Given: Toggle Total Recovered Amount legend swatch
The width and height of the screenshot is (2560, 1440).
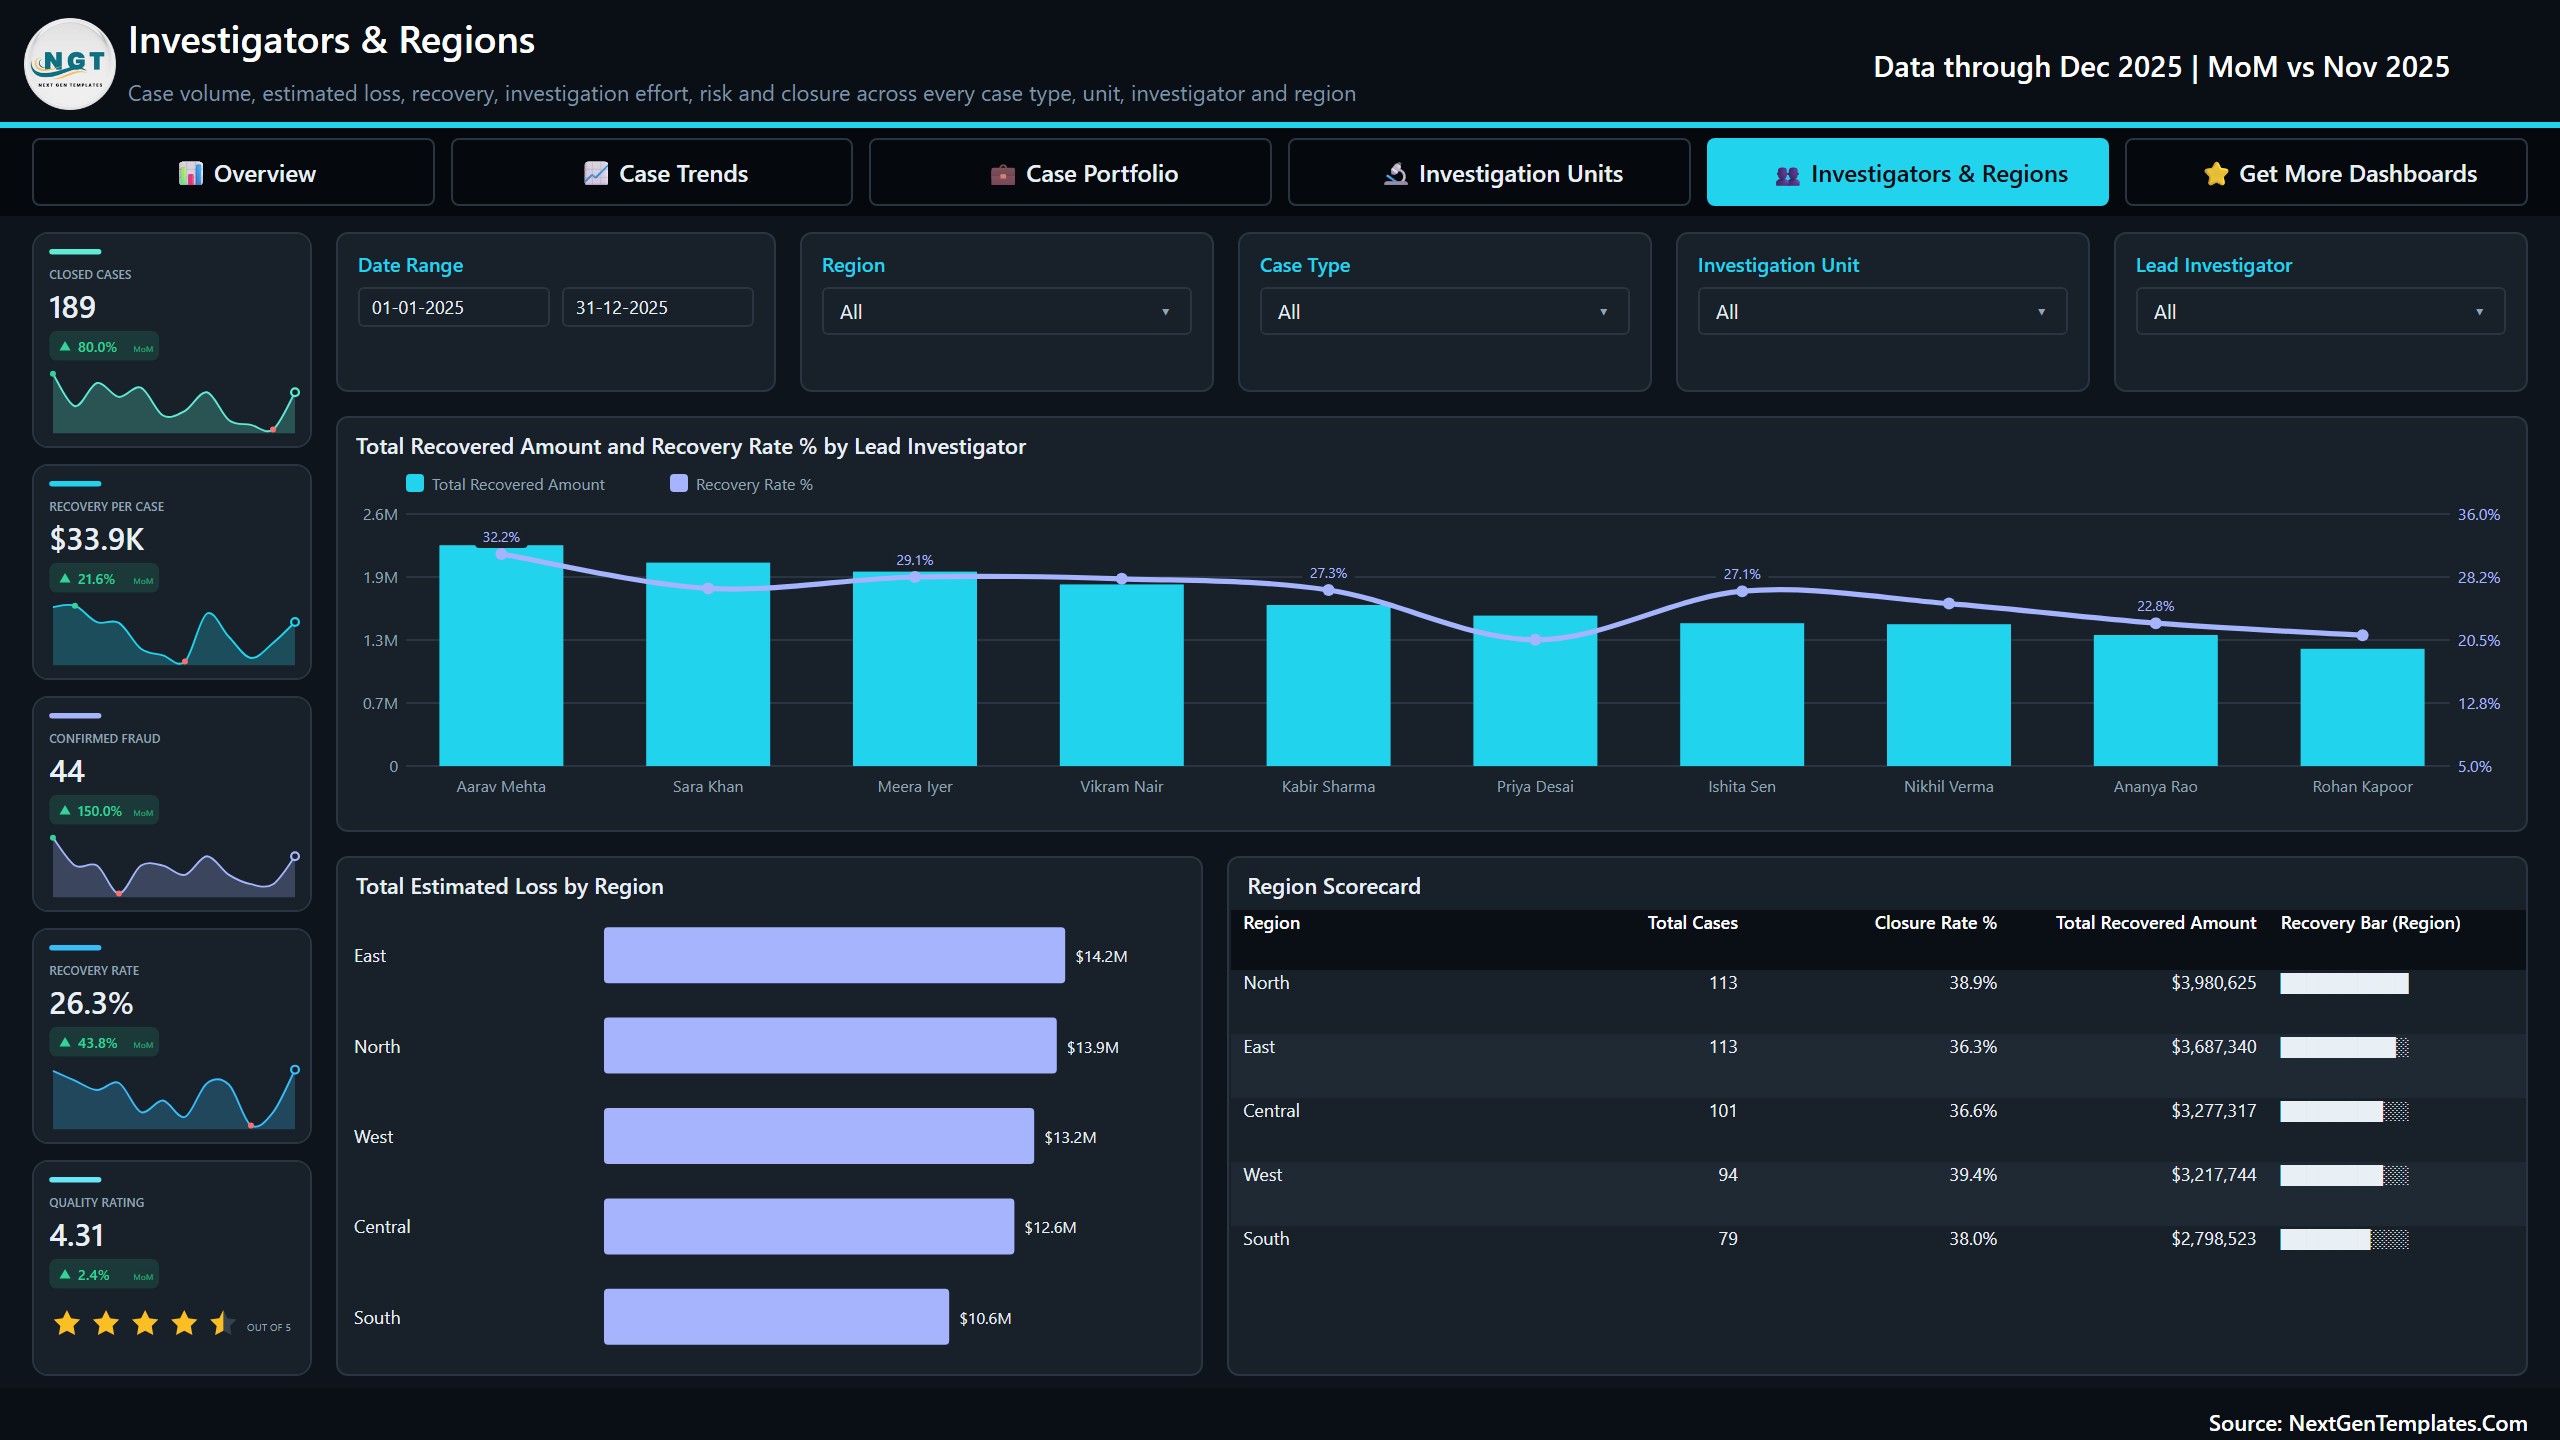Looking at the screenshot, I should coord(415,484).
